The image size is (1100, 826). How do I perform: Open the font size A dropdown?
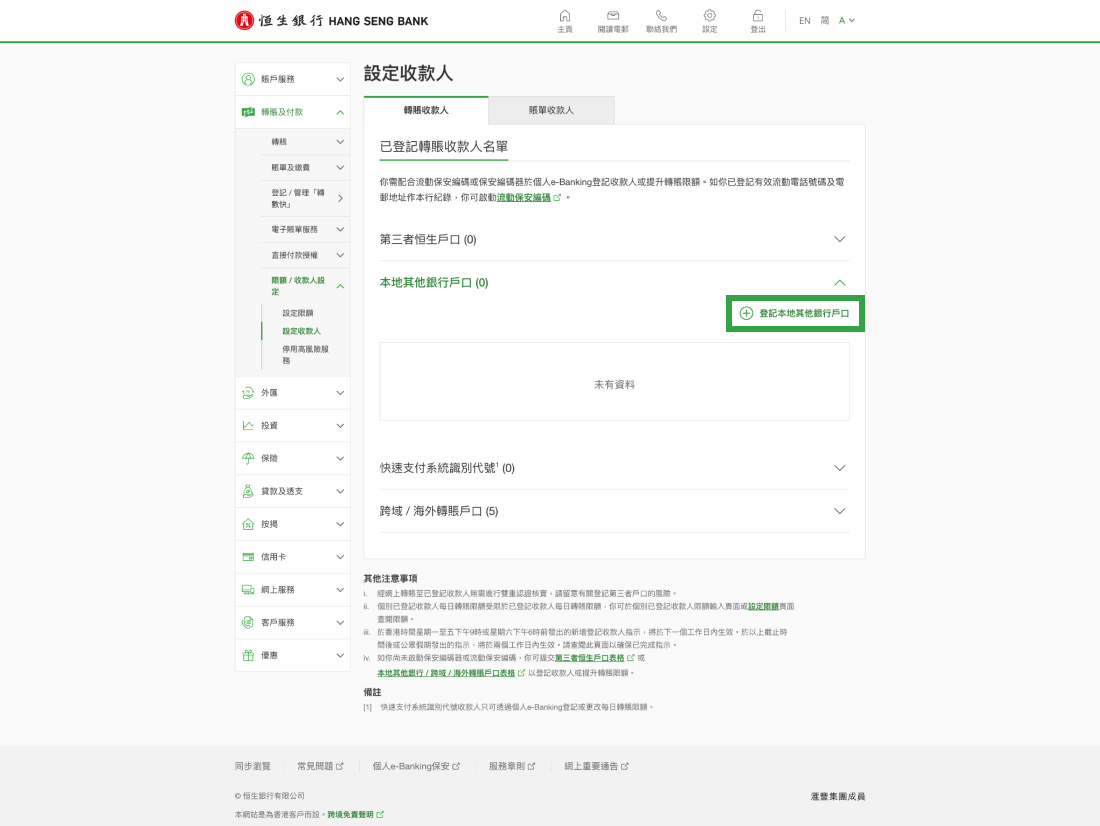tap(847, 21)
